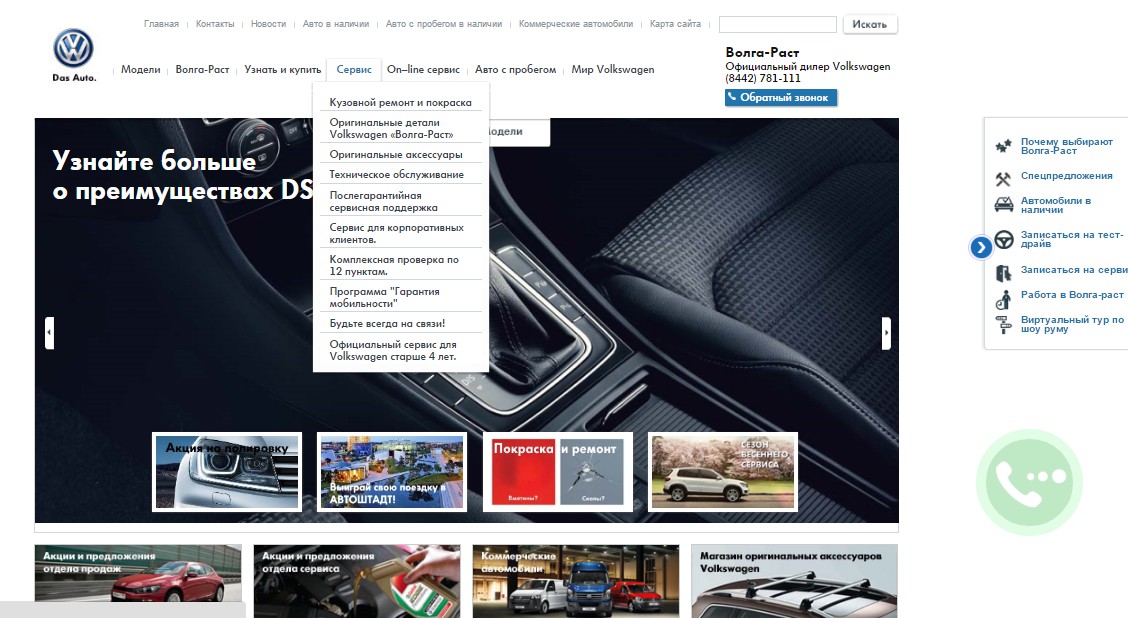1128x618 pixels.
Task: Click the Авто в наличии top link
Action: [336, 24]
